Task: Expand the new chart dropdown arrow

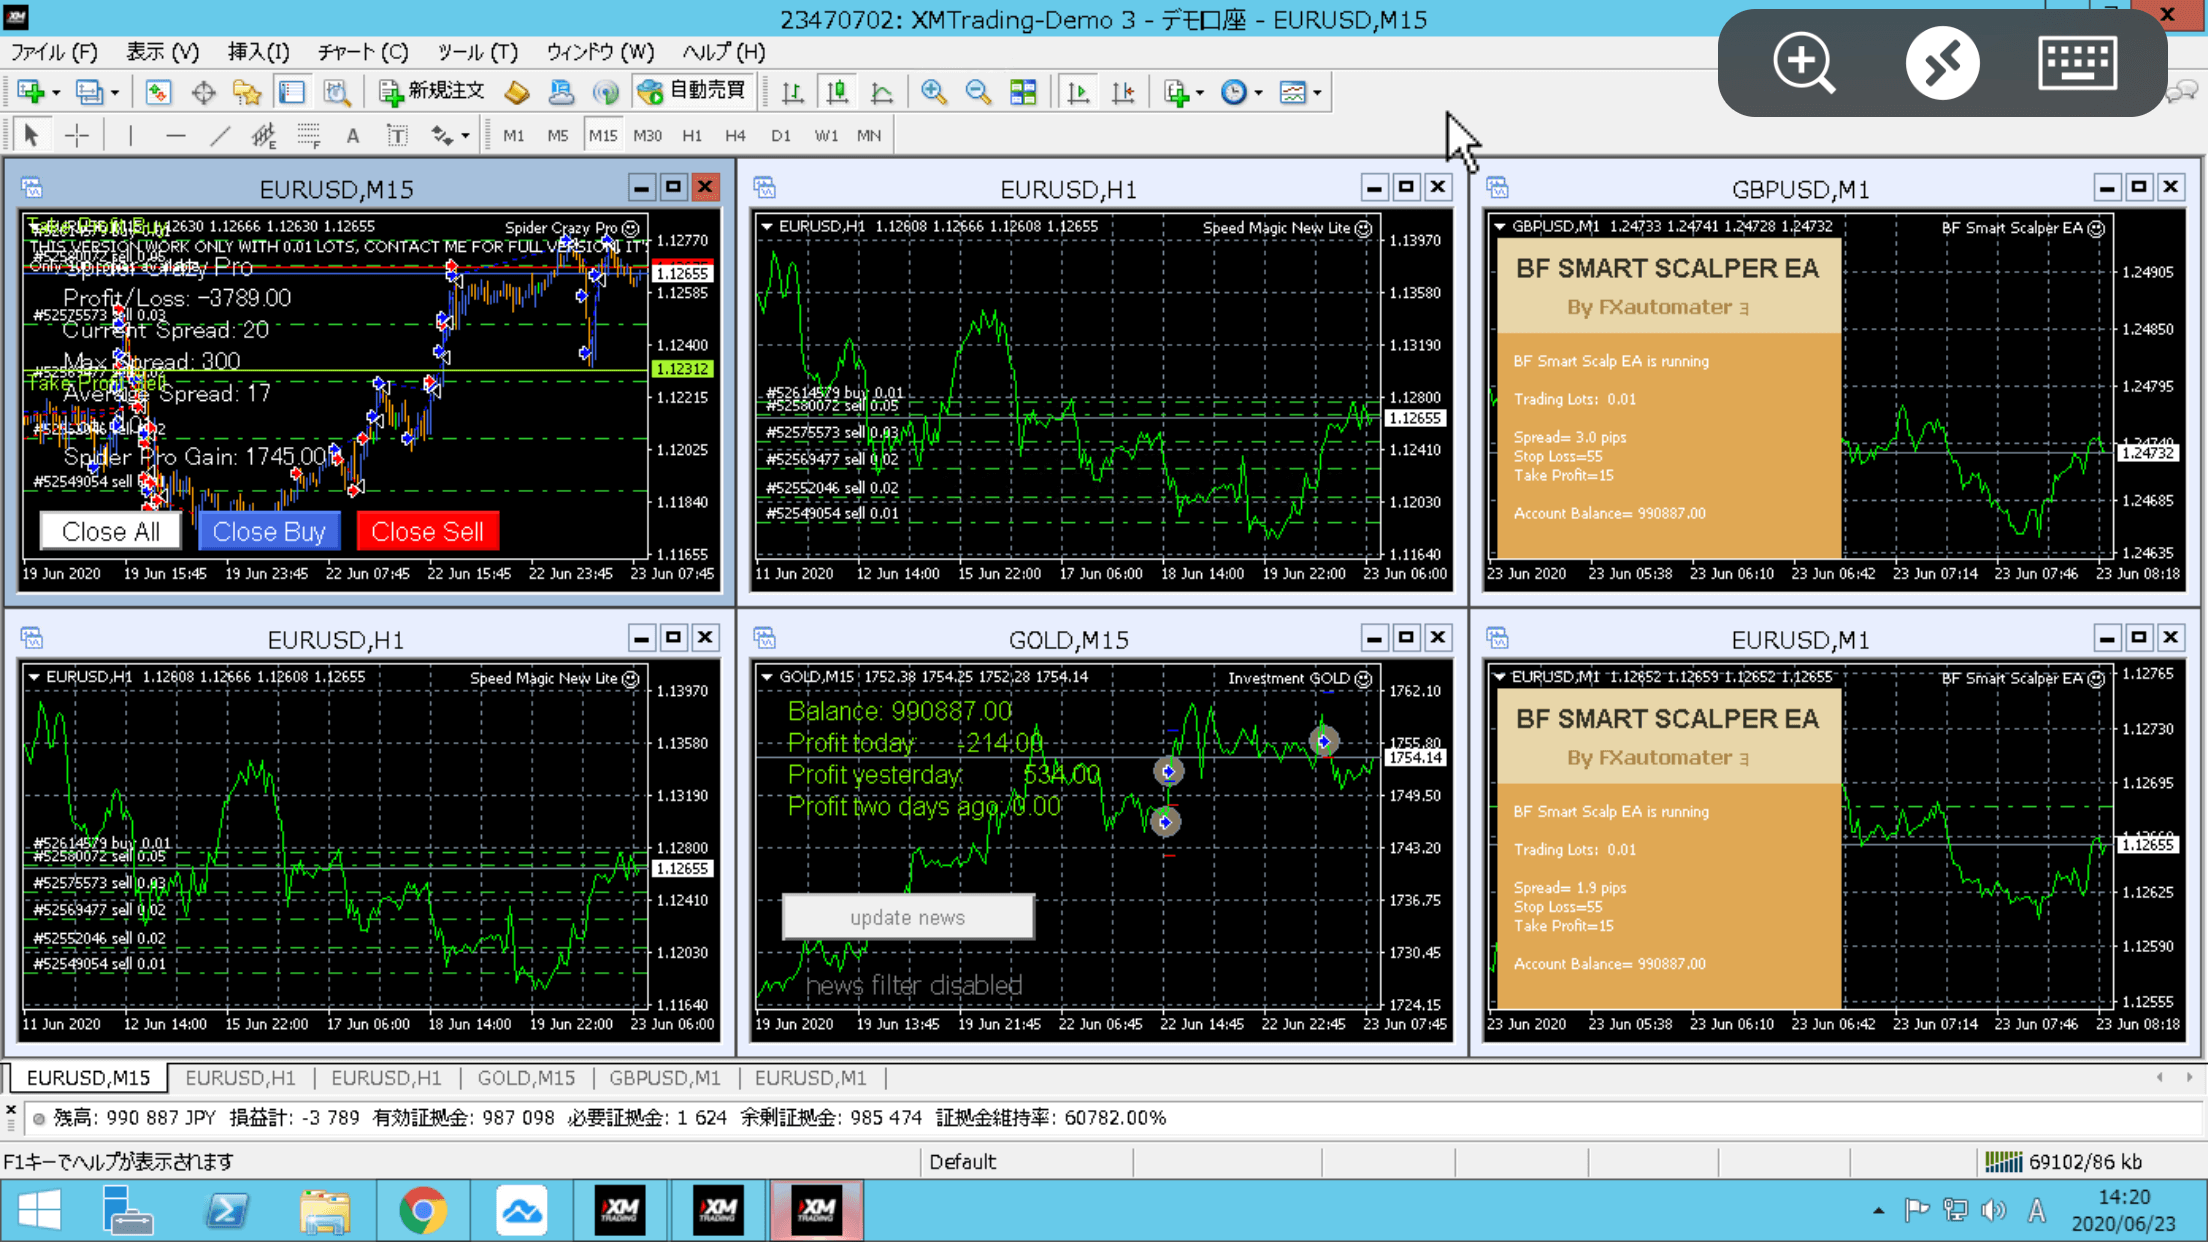Action: (56, 93)
